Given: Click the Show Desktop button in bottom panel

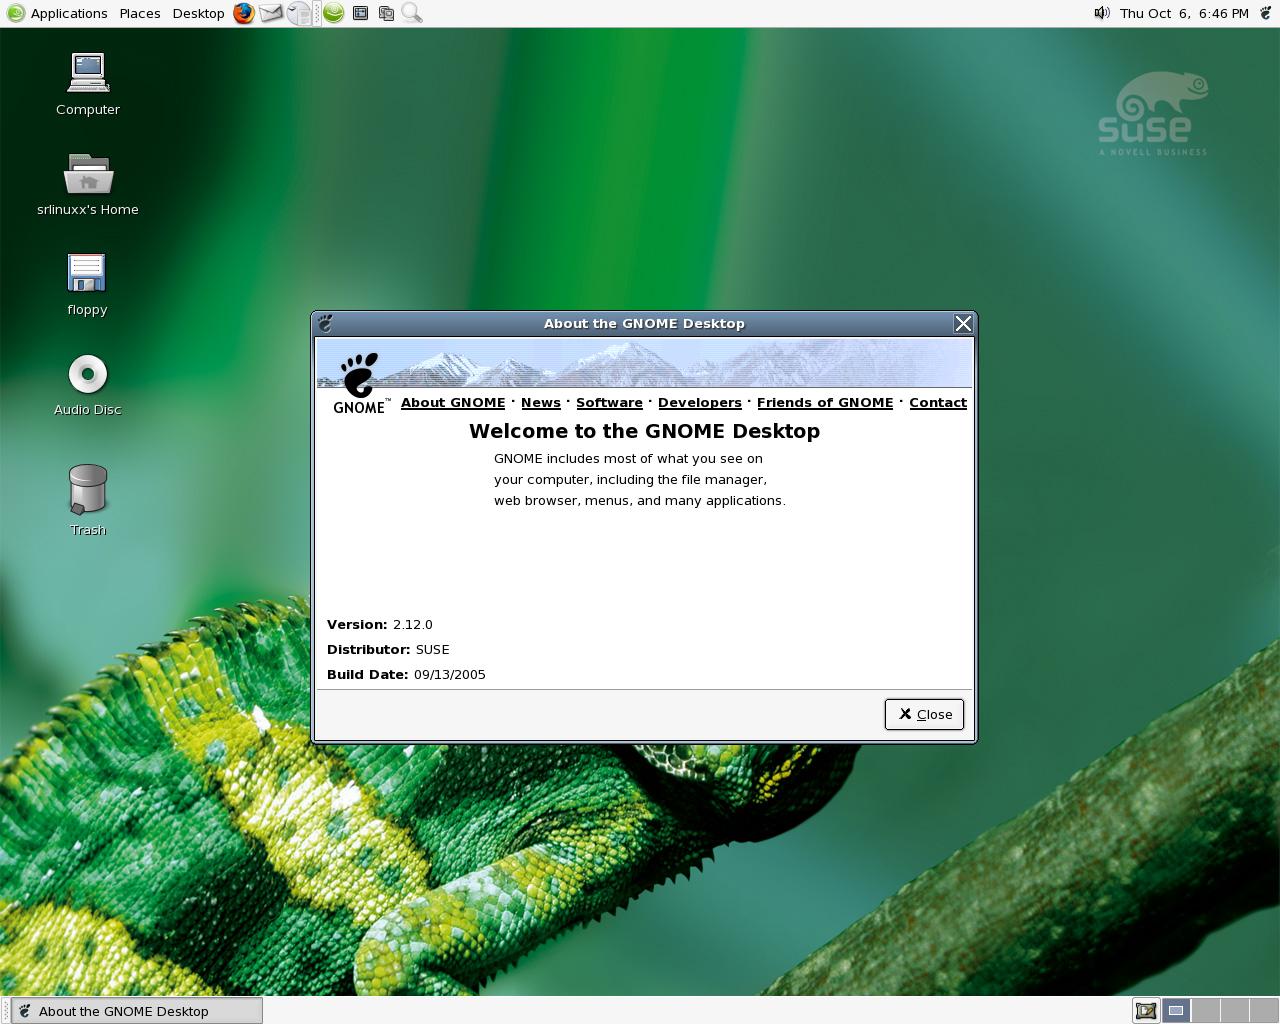Looking at the screenshot, I should point(1146,1011).
